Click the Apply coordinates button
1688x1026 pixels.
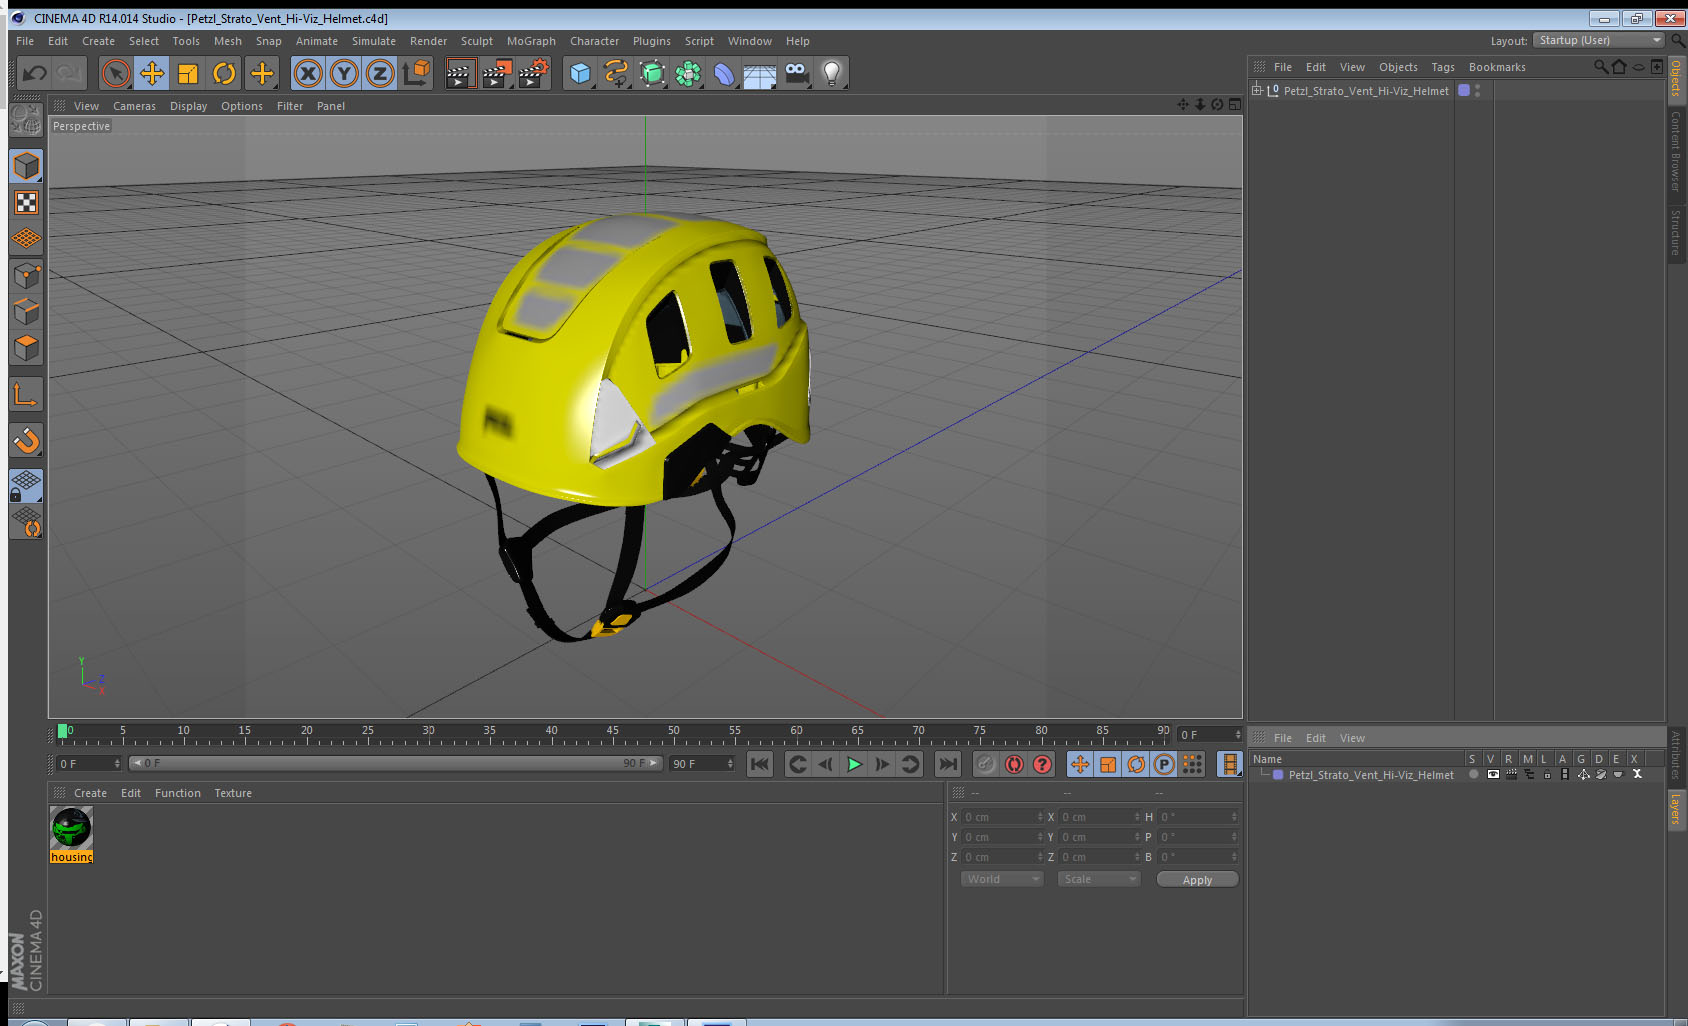point(1197,880)
